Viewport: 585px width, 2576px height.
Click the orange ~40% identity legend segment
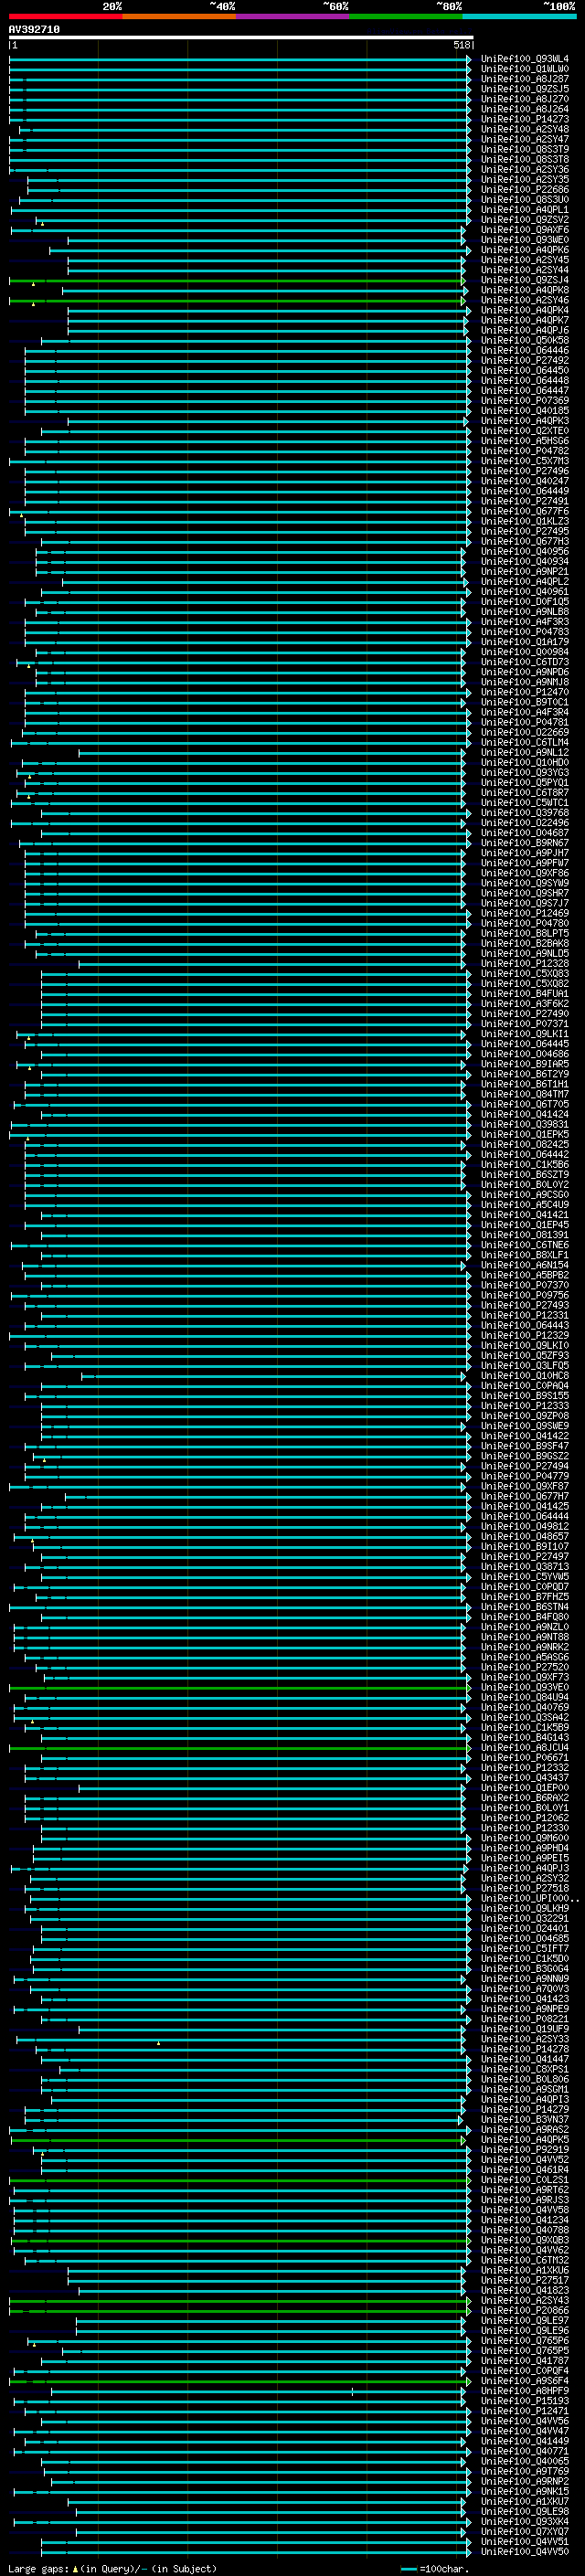click(179, 16)
